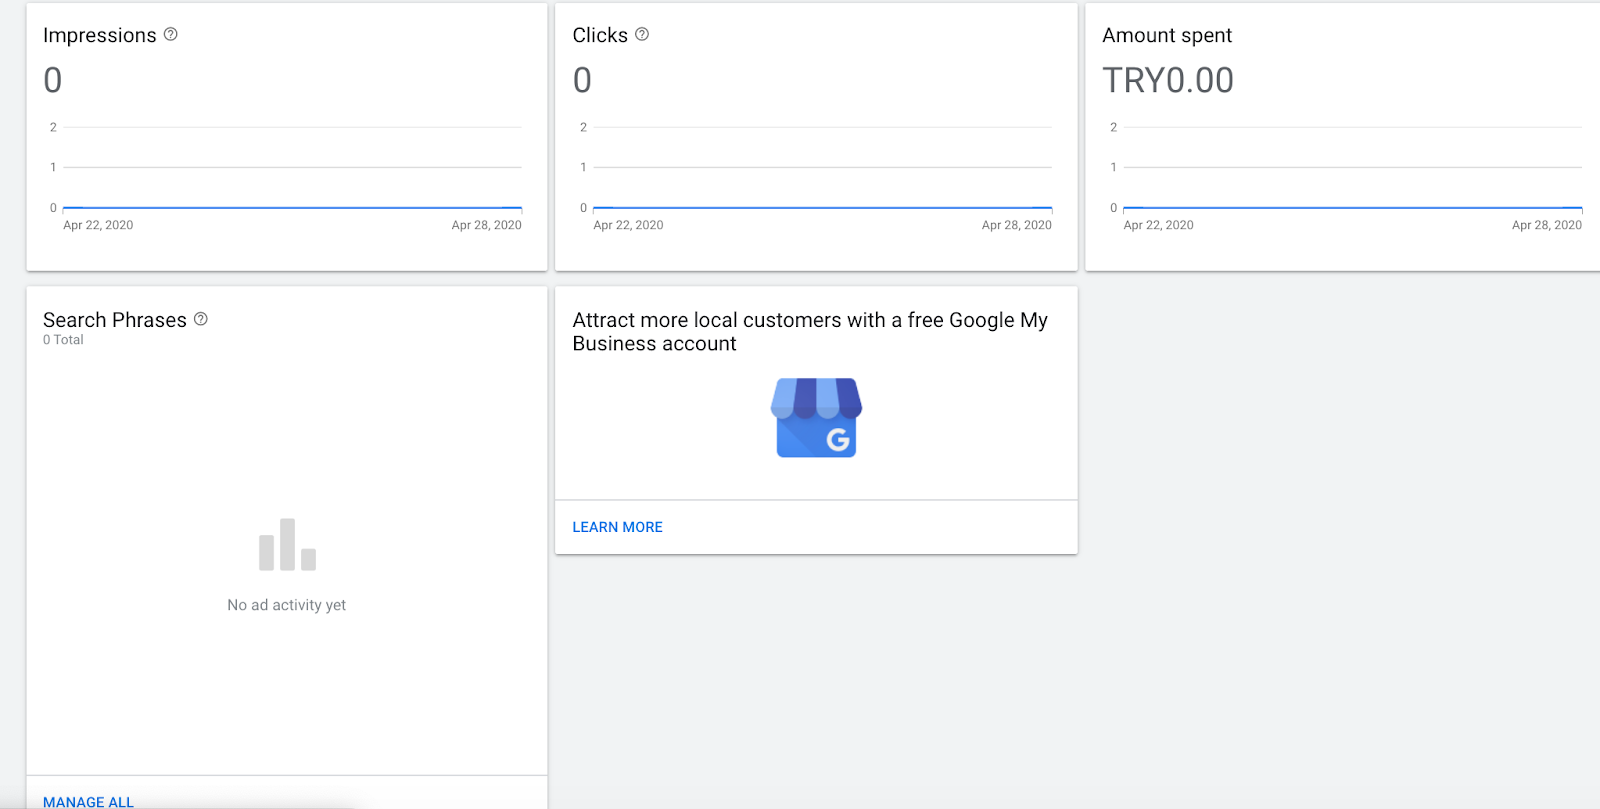
Task: Open the LEARN MORE link
Action: coord(617,527)
